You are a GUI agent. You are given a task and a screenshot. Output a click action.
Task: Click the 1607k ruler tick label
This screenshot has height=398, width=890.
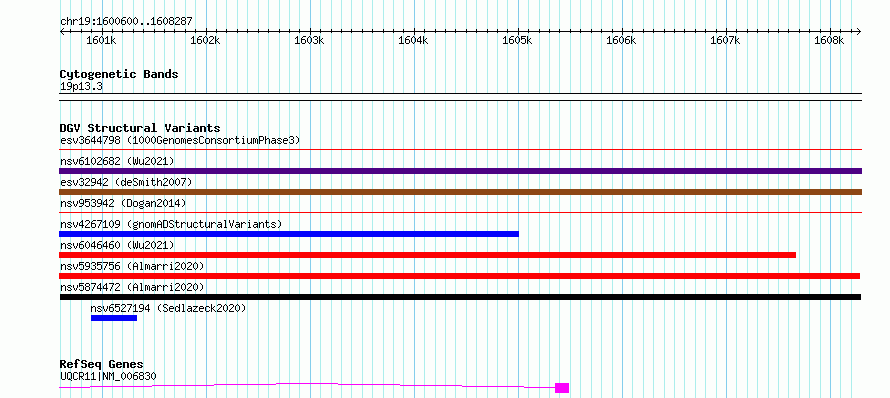coord(725,41)
